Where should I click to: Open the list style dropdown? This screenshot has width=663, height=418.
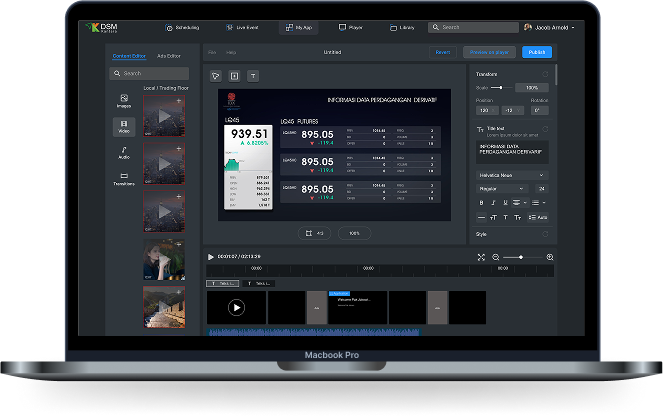539,203
